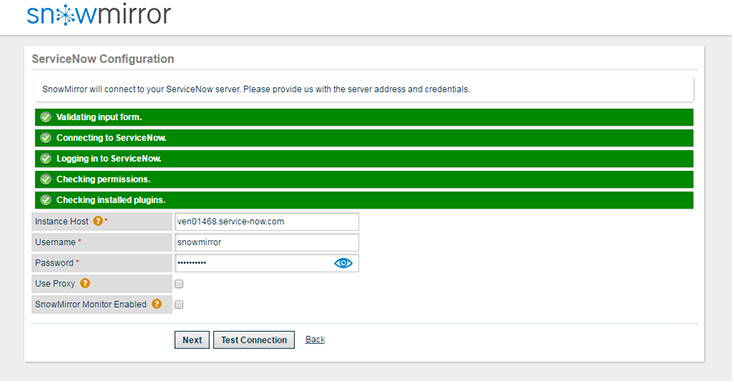Click the 'Checking permissions.' status text
The width and height of the screenshot is (734, 386).
coord(103,179)
